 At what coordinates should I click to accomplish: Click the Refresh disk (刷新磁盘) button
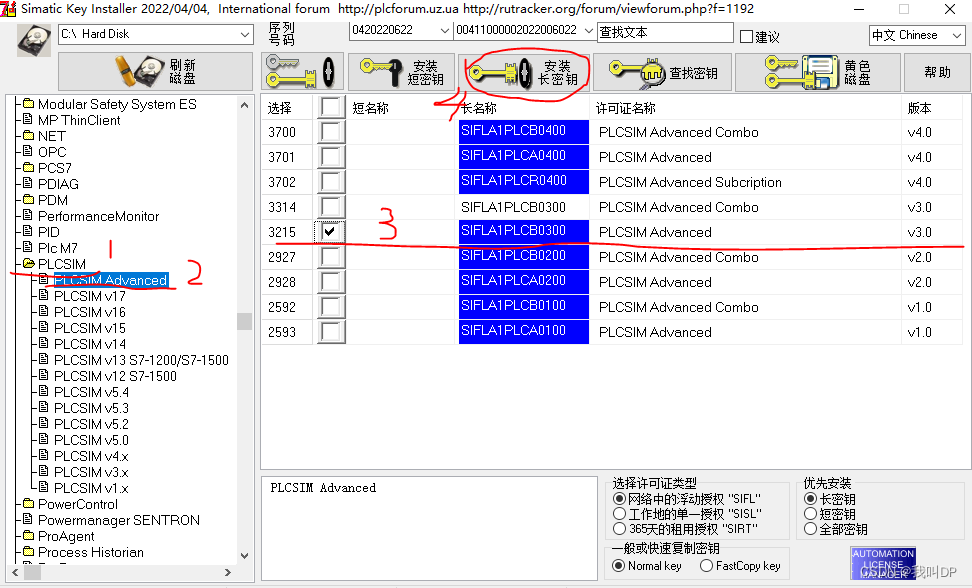pos(155,71)
